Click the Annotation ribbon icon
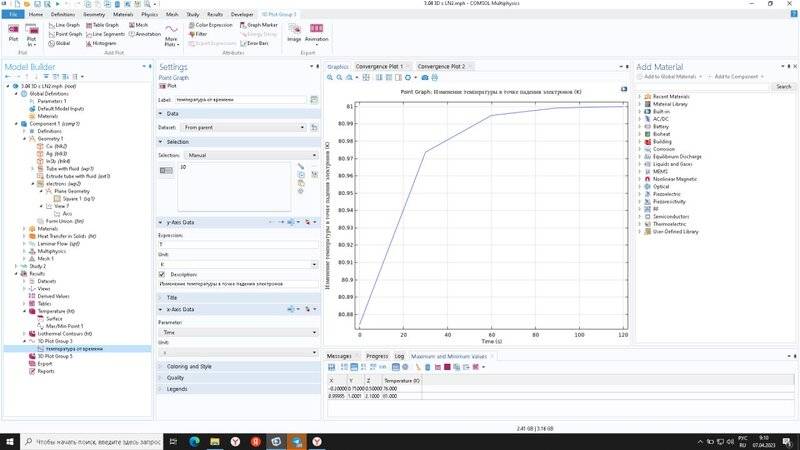 [x=145, y=34]
